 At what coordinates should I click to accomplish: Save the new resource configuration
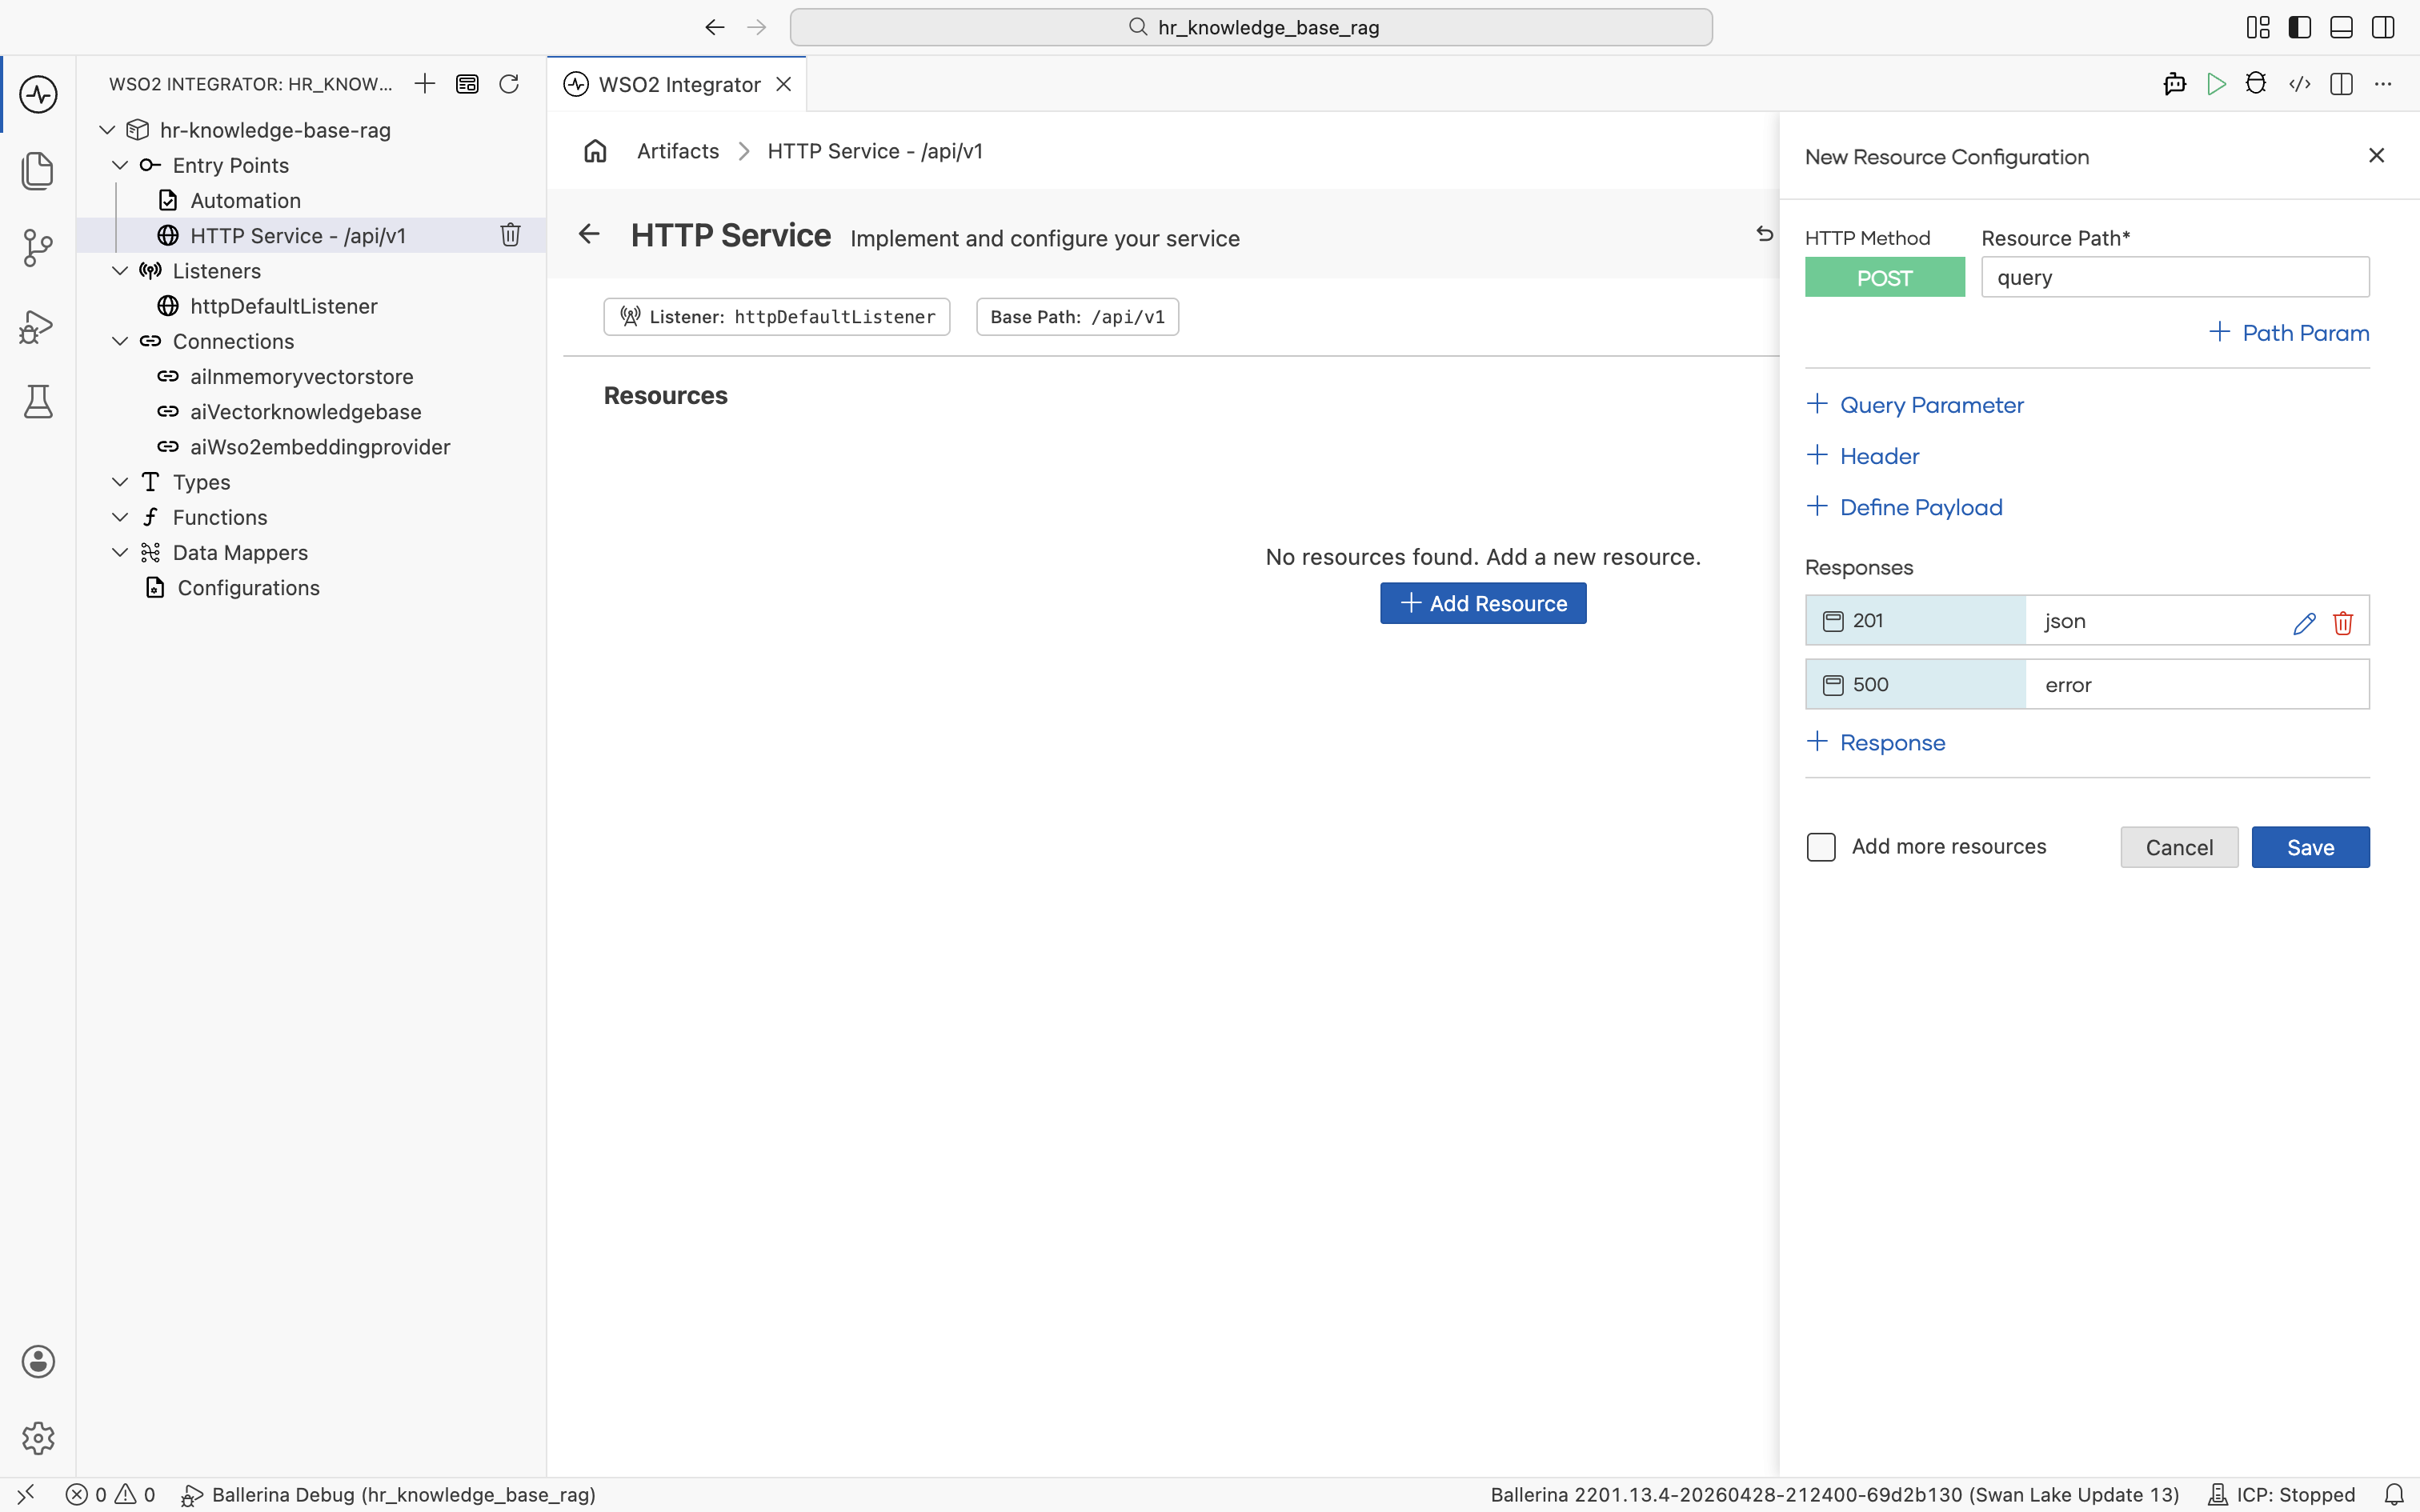coord(2310,847)
